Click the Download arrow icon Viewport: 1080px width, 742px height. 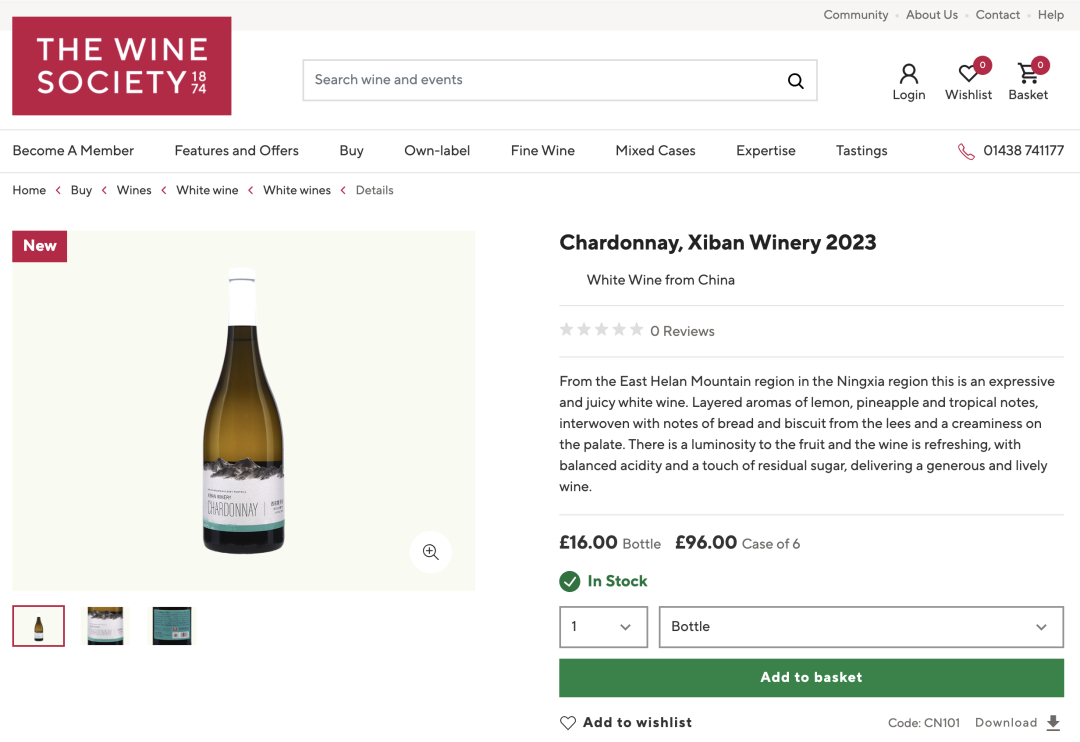point(1052,723)
